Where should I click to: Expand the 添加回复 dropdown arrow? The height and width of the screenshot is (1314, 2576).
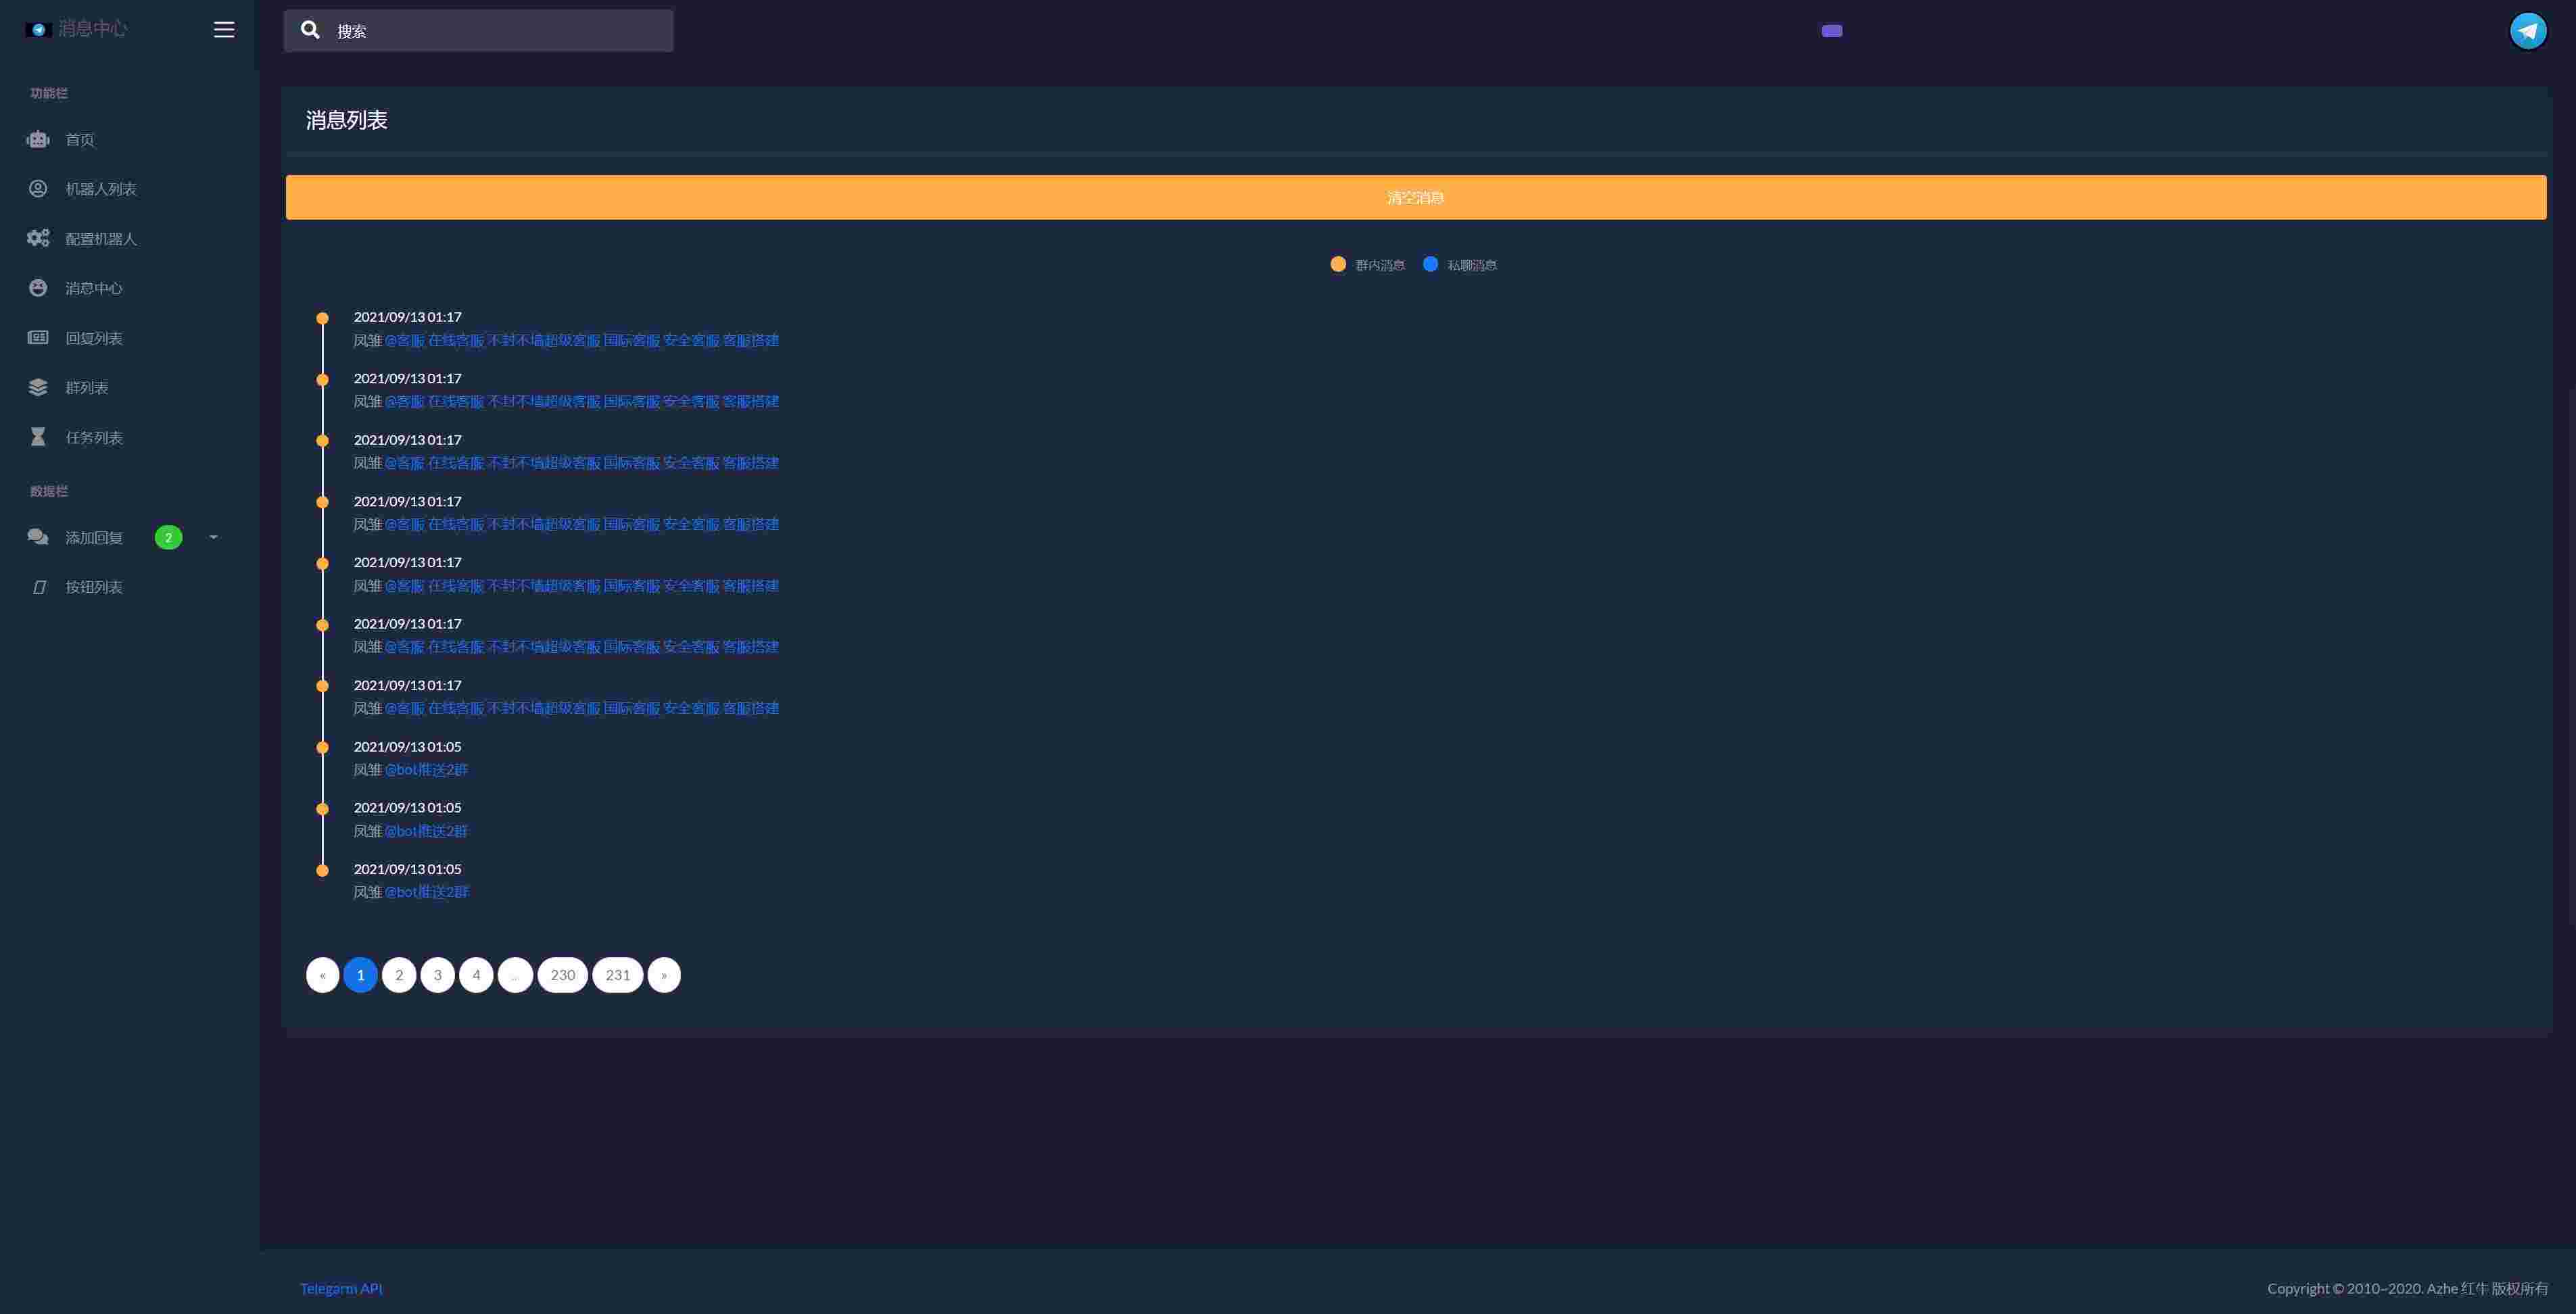[x=213, y=538]
